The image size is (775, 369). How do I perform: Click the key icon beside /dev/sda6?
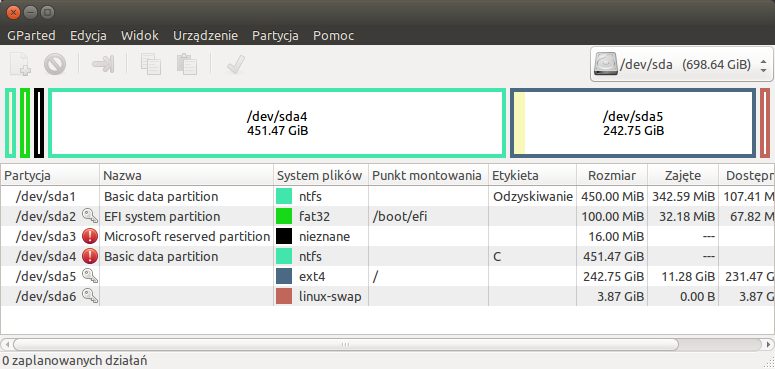click(89, 296)
